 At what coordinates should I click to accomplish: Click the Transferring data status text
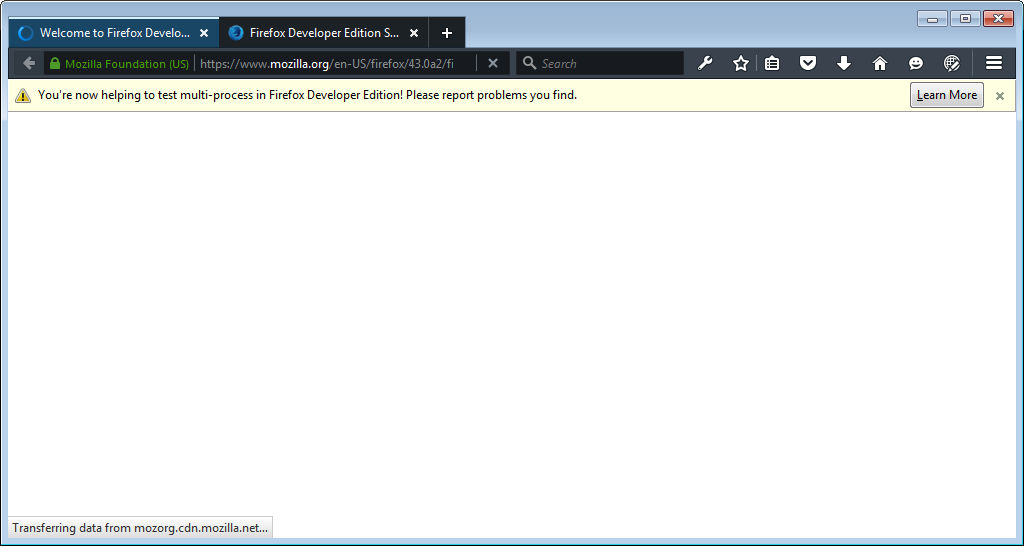pos(140,528)
